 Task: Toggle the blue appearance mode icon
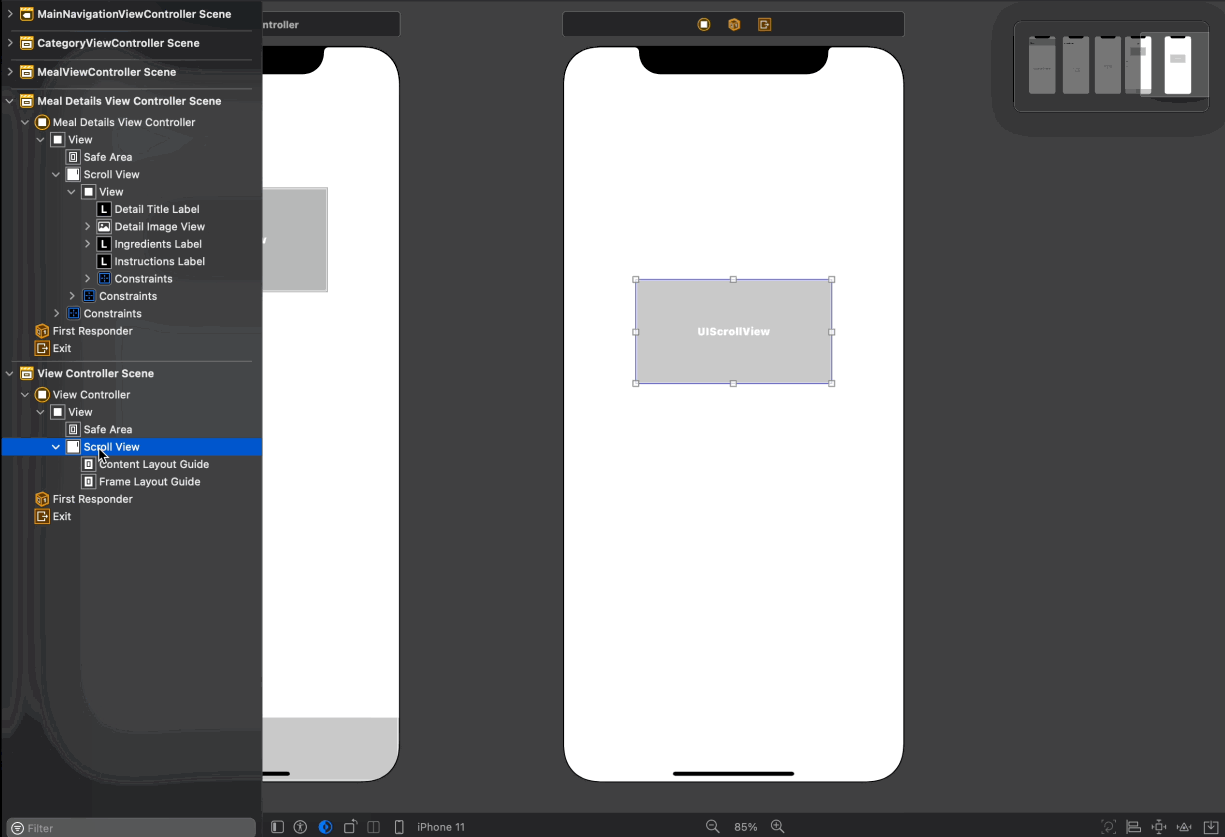(325, 827)
